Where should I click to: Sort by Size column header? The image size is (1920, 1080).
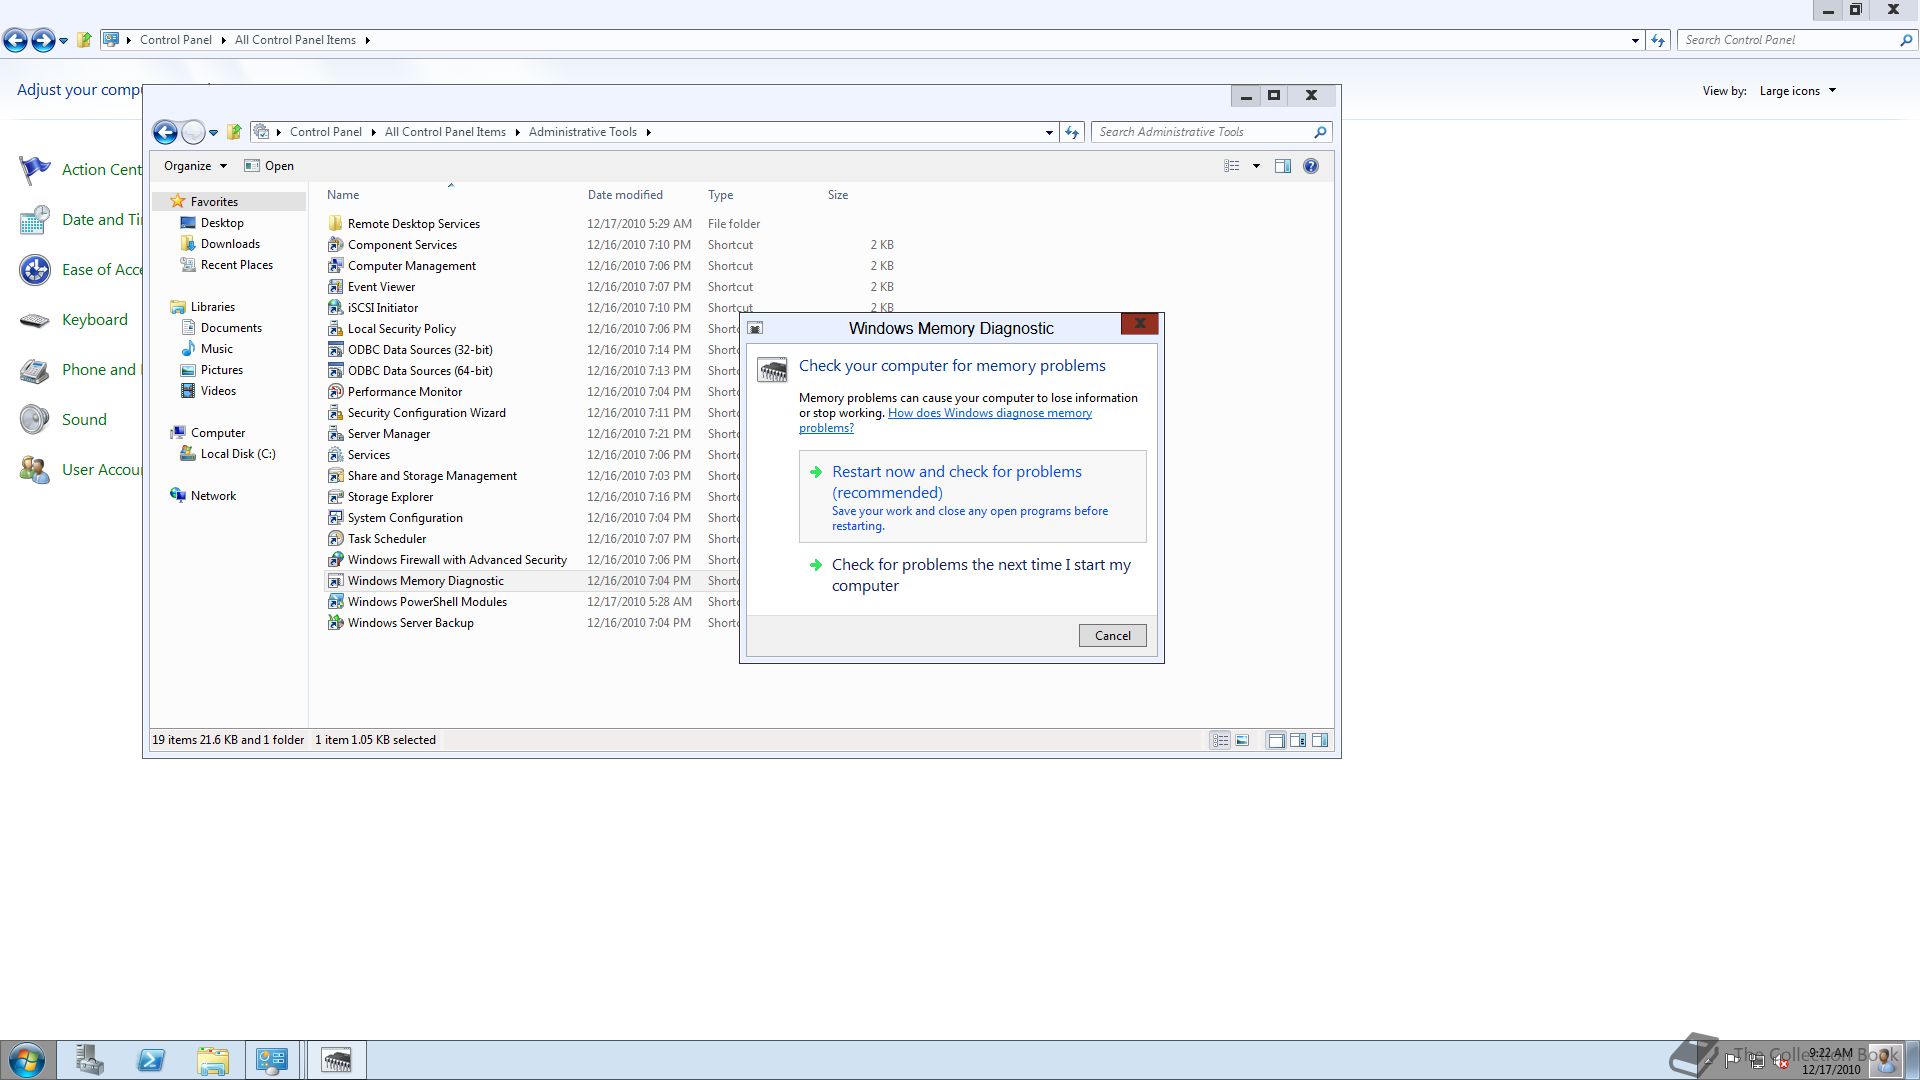coord(838,195)
